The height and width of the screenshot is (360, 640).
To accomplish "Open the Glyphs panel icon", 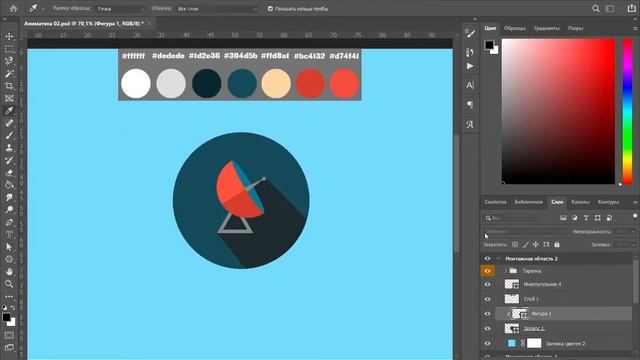I will click(470, 124).
